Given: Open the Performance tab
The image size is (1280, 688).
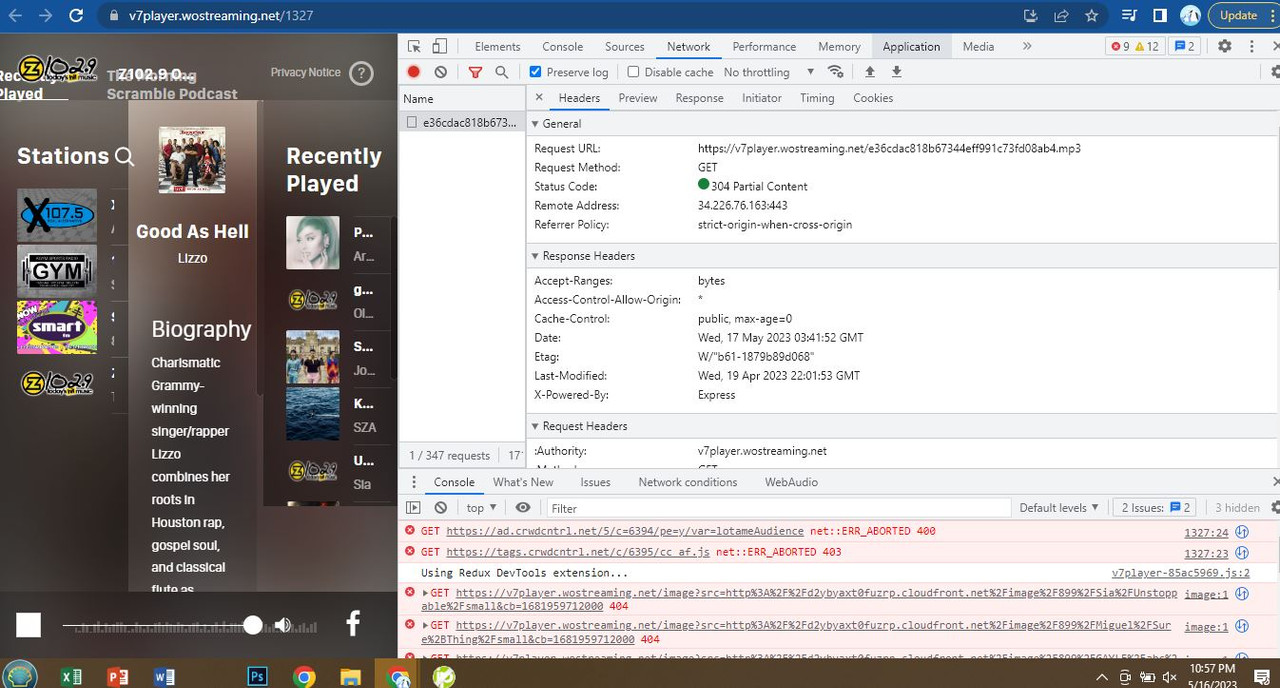Looking at the screenshot, I should [764, 46].
